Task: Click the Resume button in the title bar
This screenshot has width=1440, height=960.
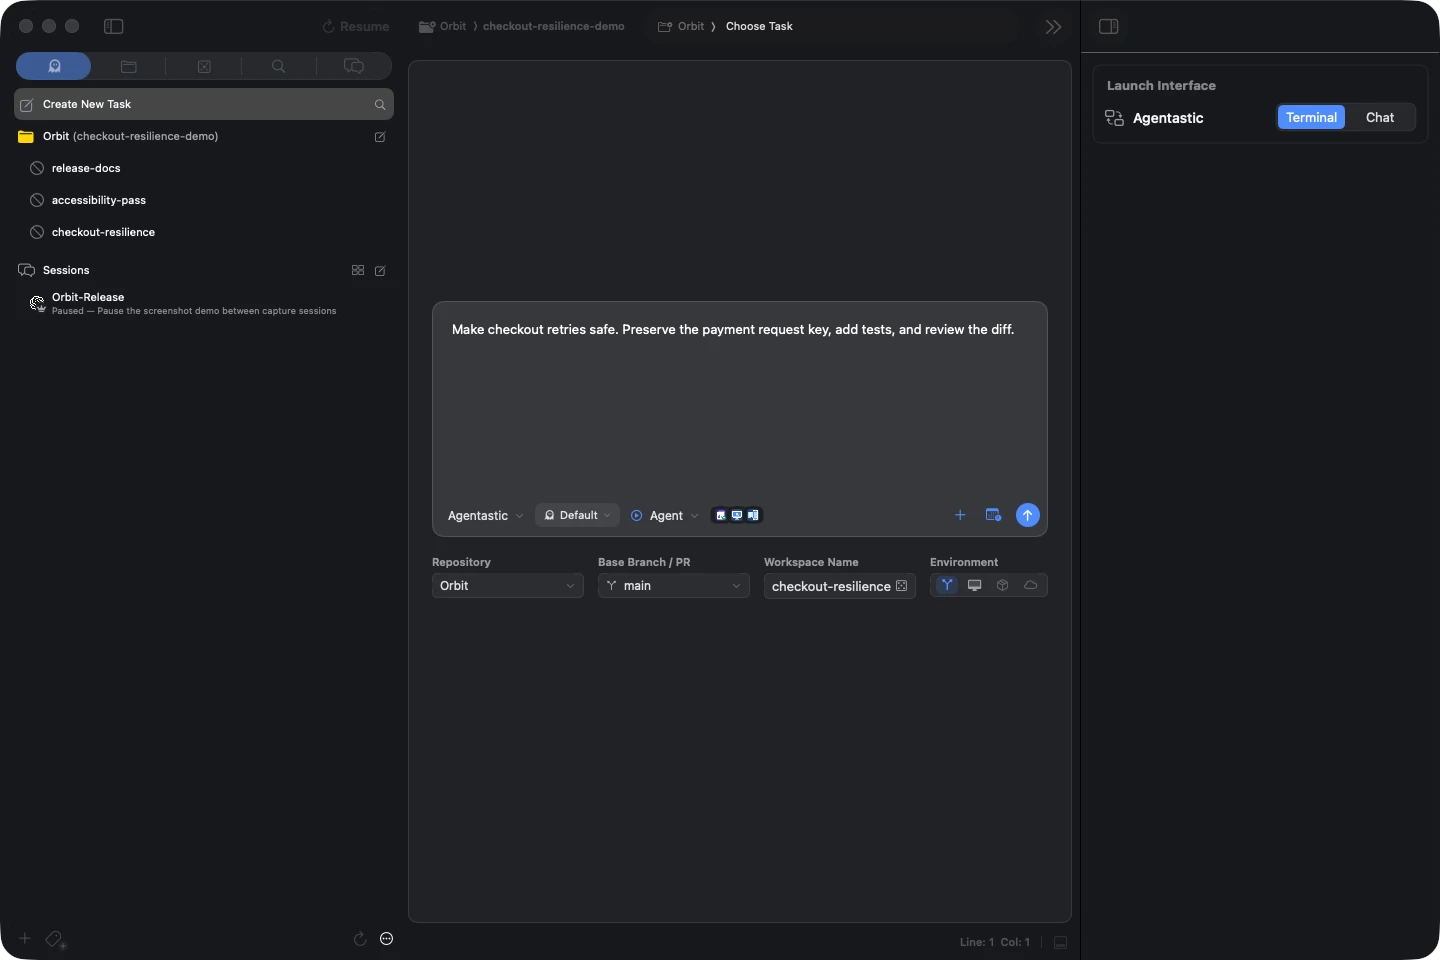Action: point(356,27)
